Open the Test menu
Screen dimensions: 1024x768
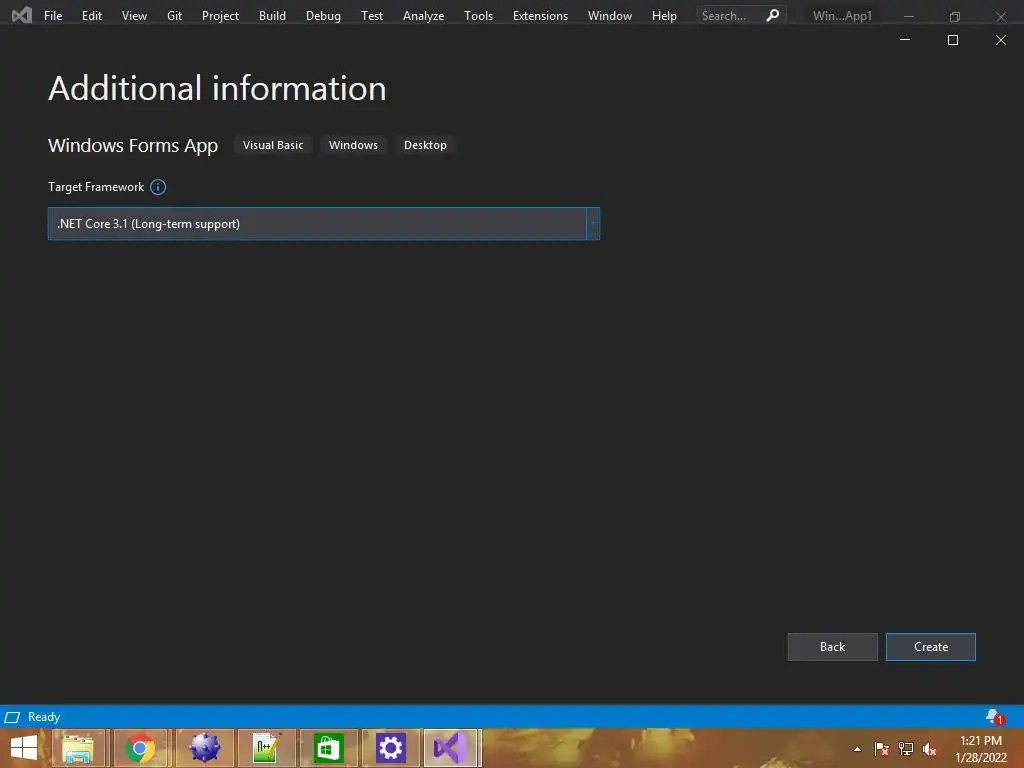point(372,16)
